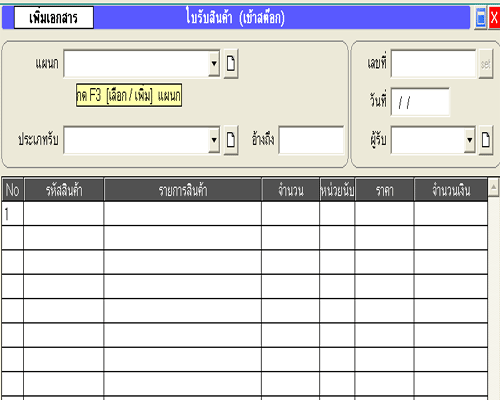Click the จำนวนเงิน column header
The image size is (500, 400).
(x=451, y=190)
